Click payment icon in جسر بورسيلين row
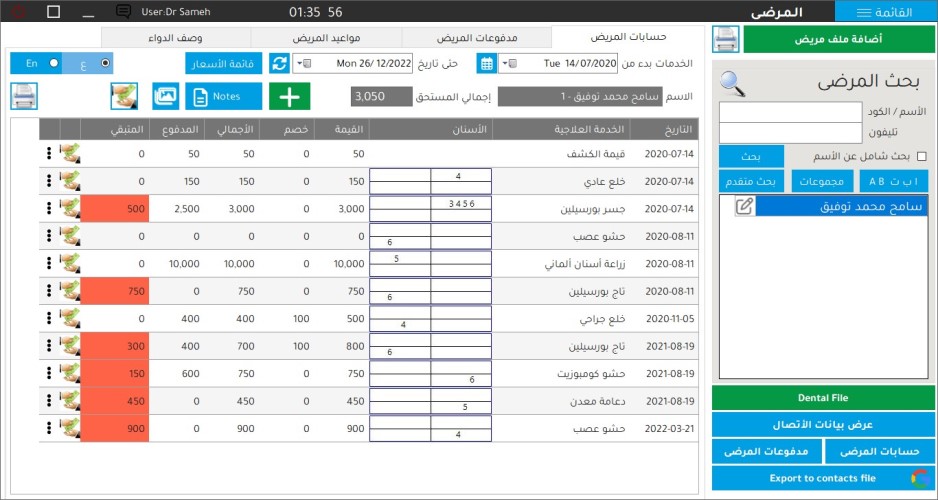 (70, 208)
